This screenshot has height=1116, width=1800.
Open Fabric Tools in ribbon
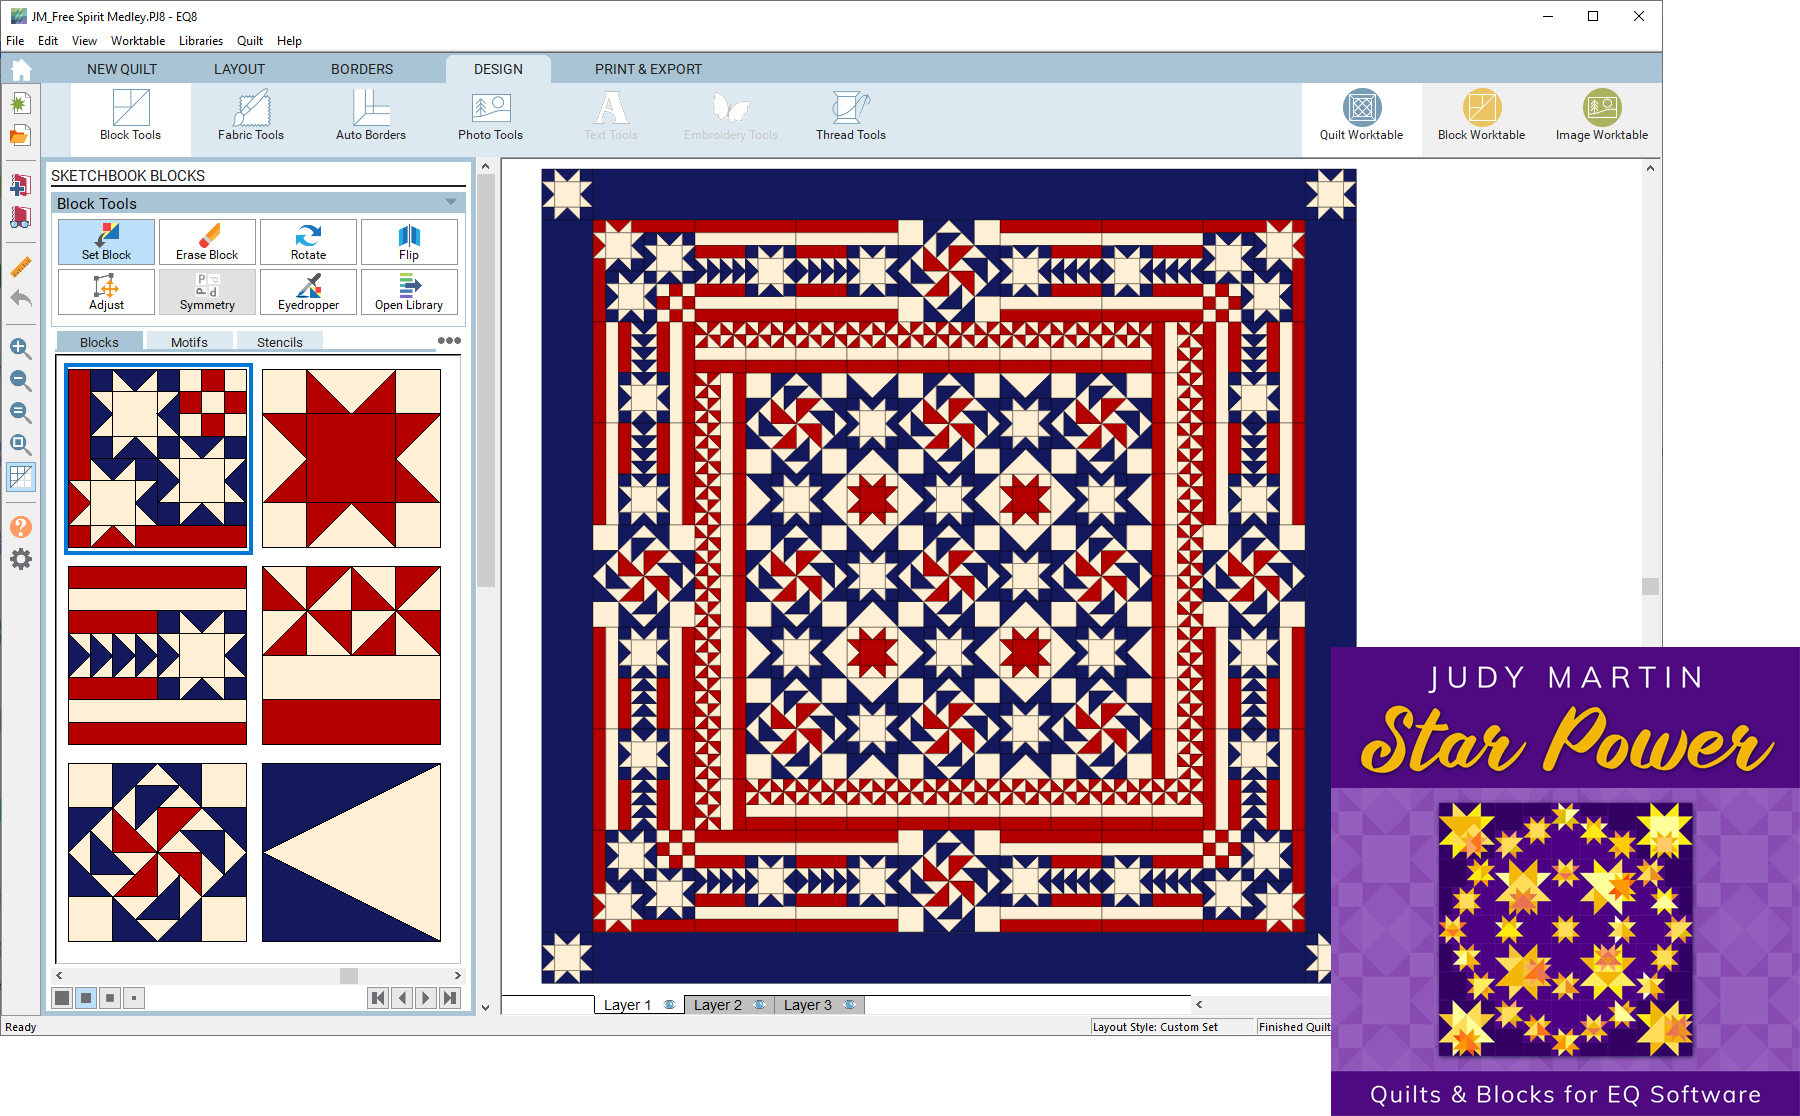point(251,117)
